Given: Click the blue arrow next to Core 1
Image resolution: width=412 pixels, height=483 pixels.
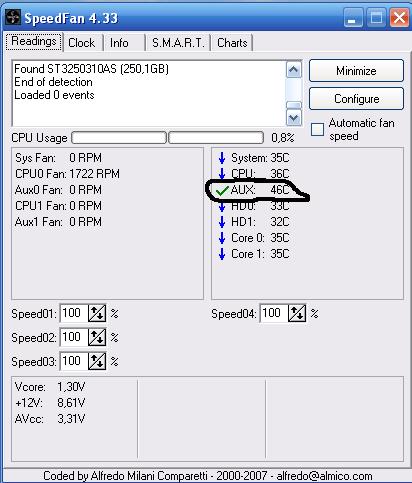Looking at the screenshot, I should click(x=222, y=254).
